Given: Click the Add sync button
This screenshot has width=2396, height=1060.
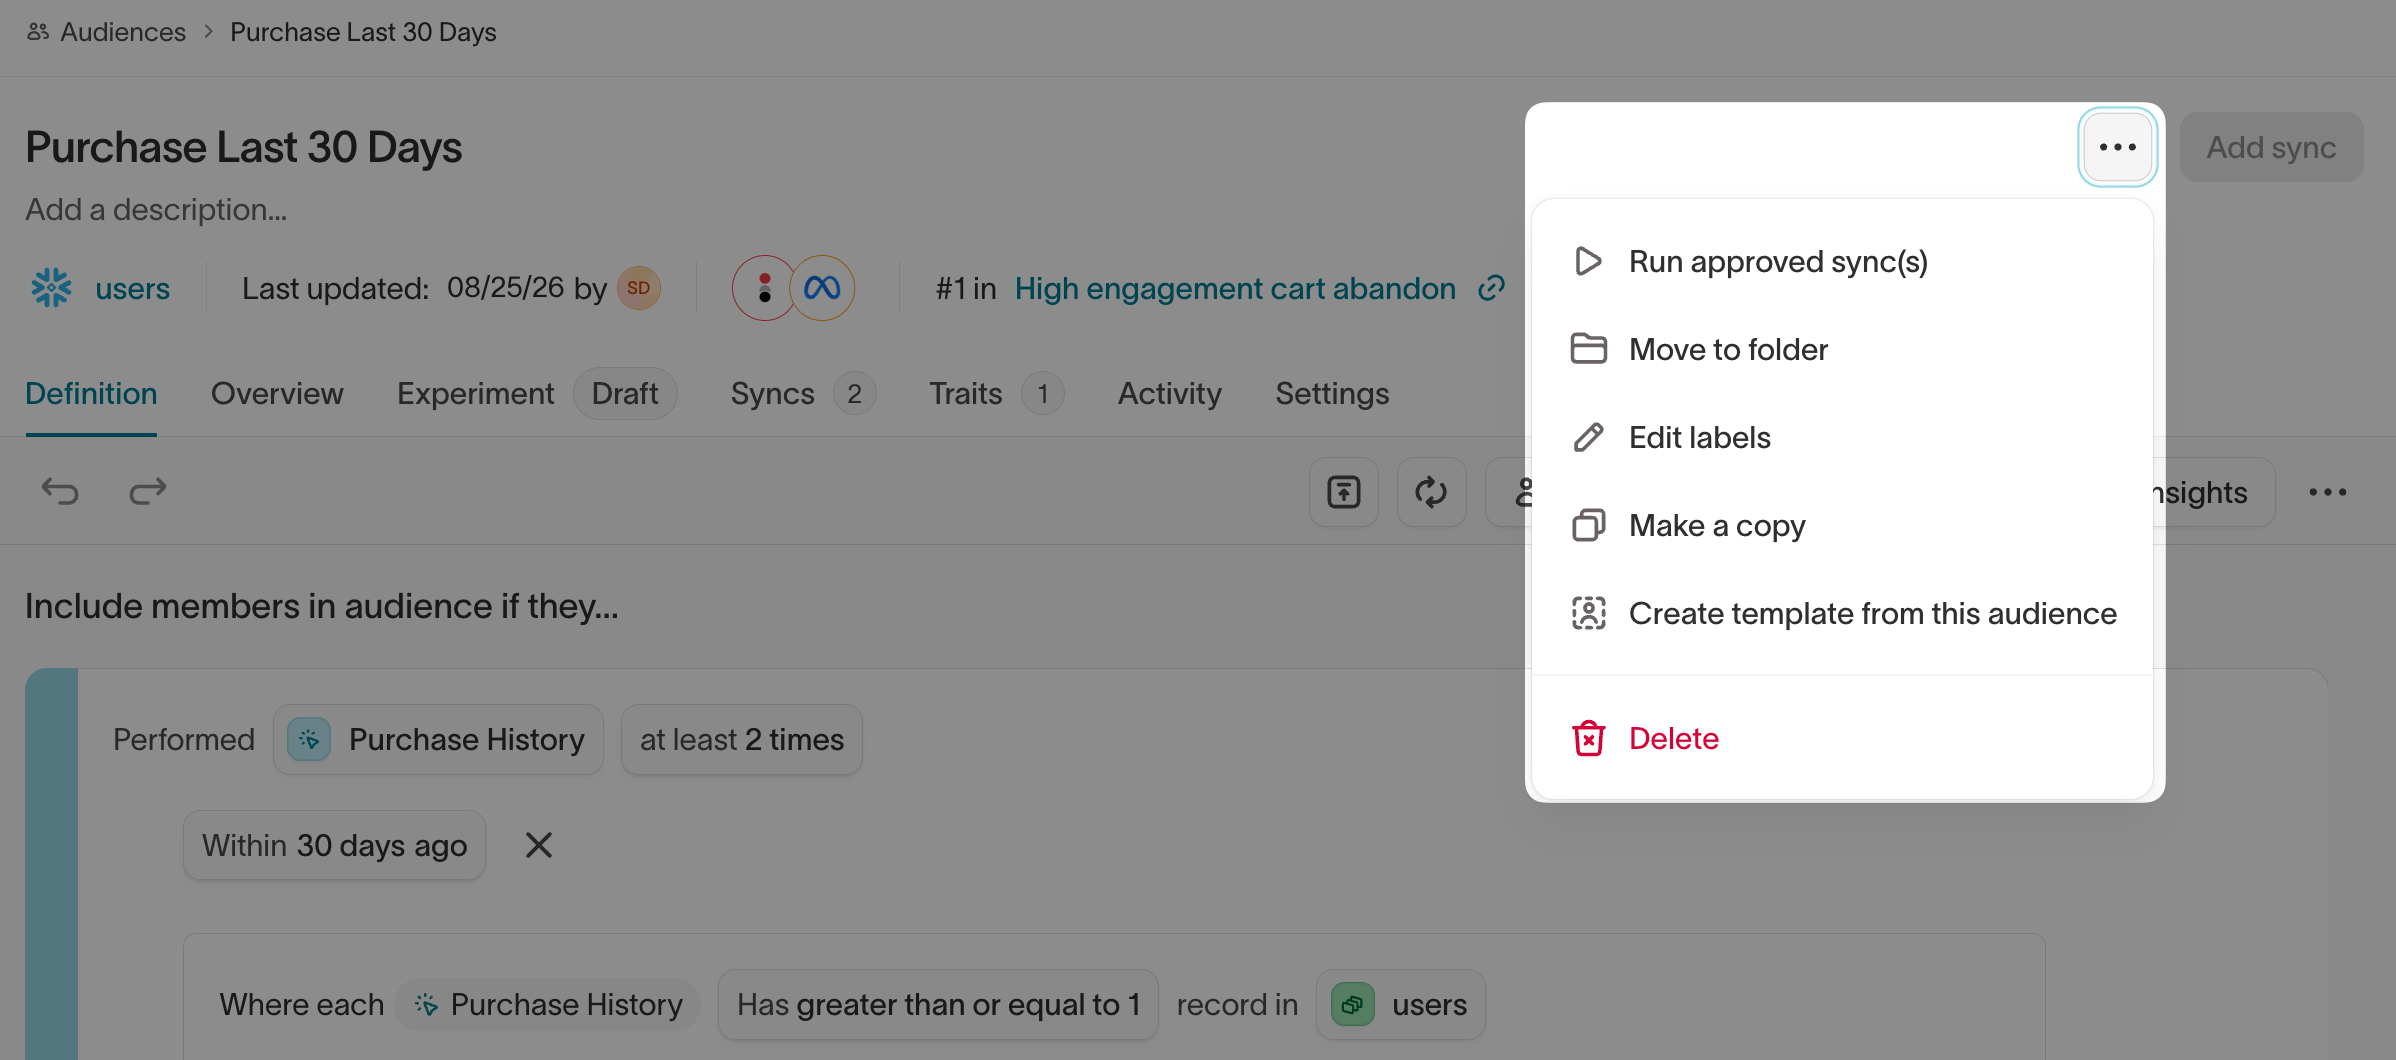Looking at the screenshot, I should pos(2271,147).
